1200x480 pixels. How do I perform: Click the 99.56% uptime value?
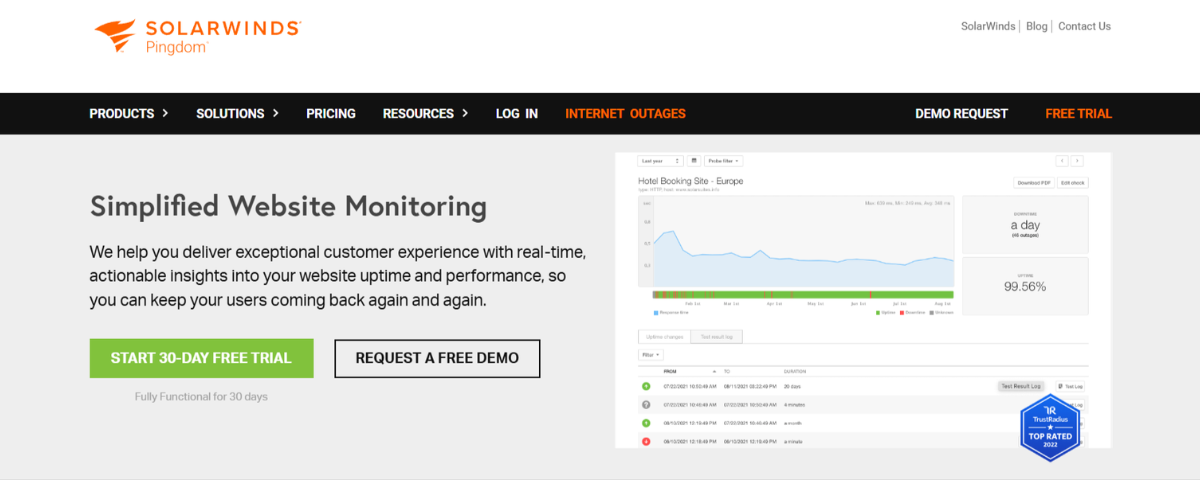(1025, 286)
